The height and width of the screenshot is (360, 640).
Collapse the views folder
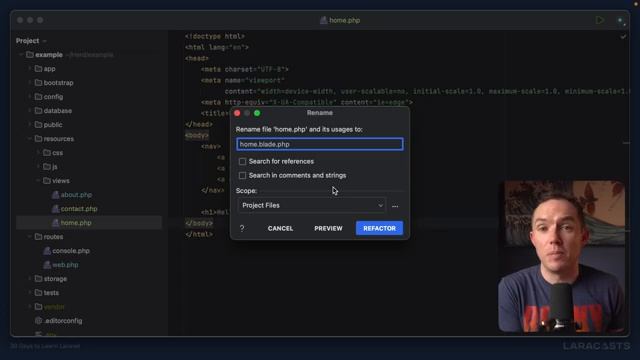pyautogui.click(x=38, y=180)
